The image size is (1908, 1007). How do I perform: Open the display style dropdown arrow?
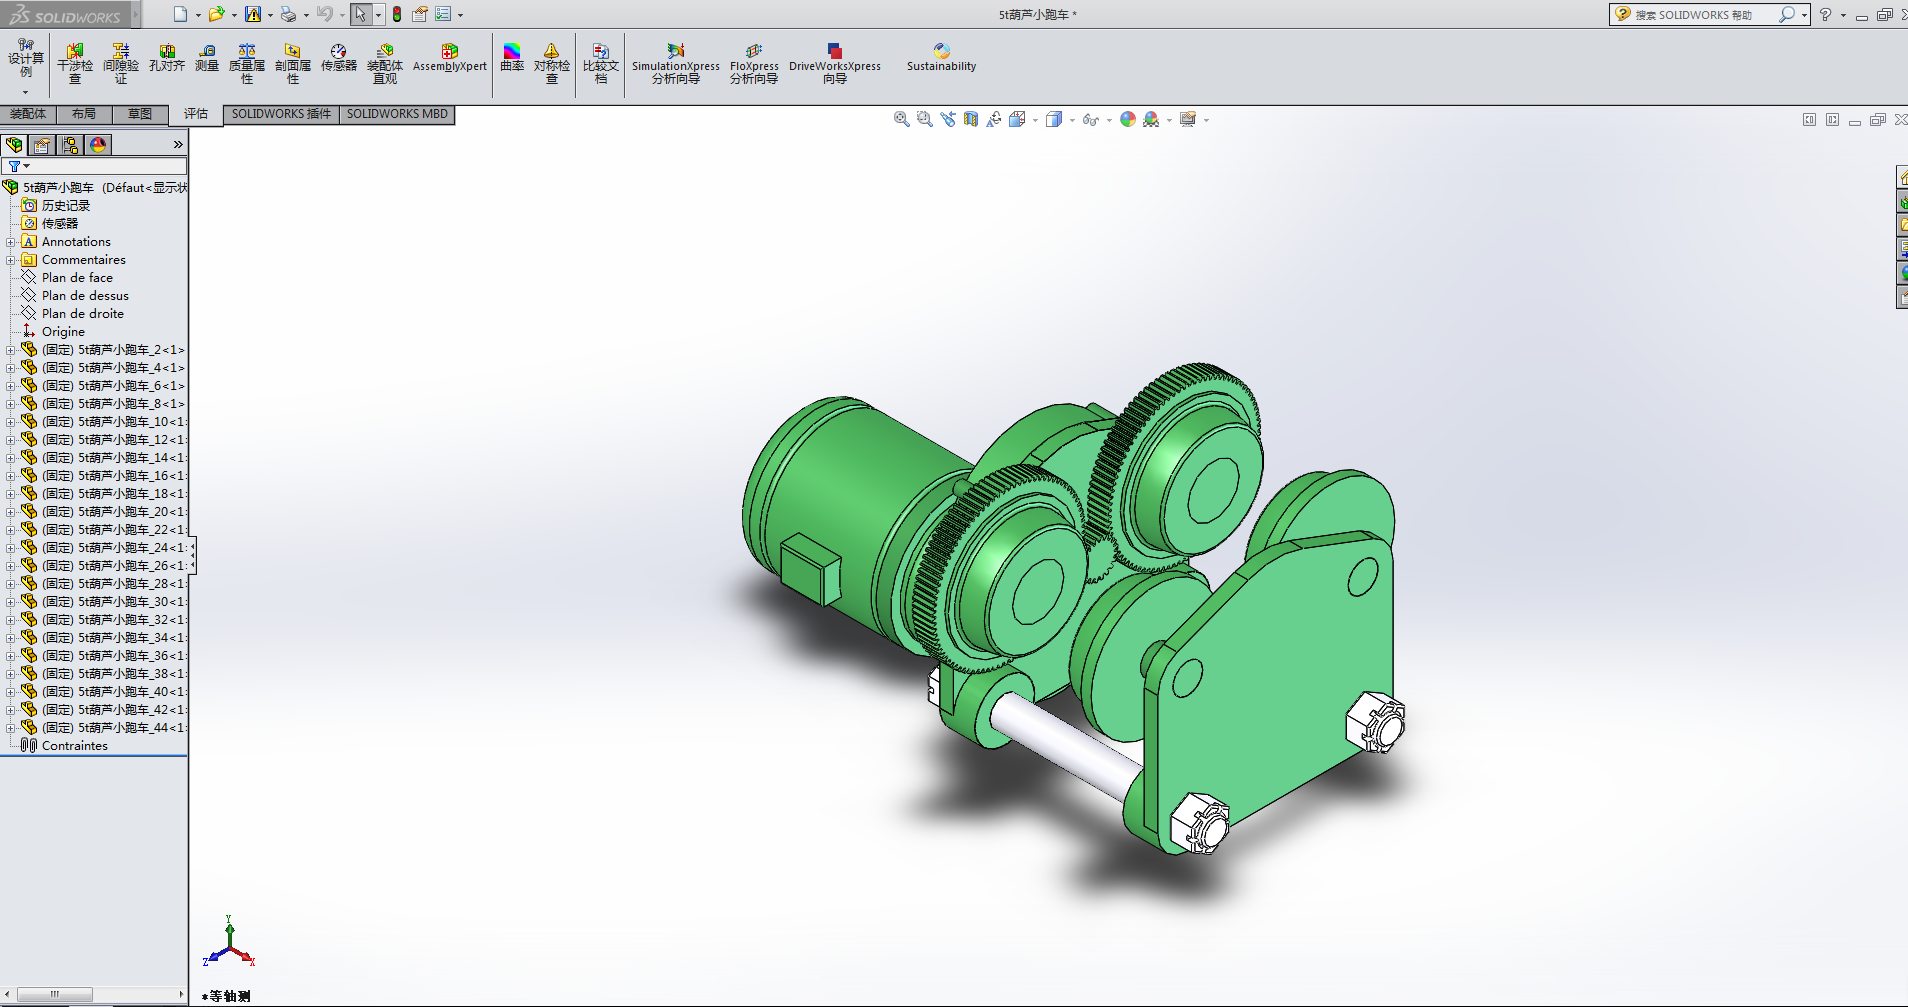pyautogui.click(x=1072, y=121)
